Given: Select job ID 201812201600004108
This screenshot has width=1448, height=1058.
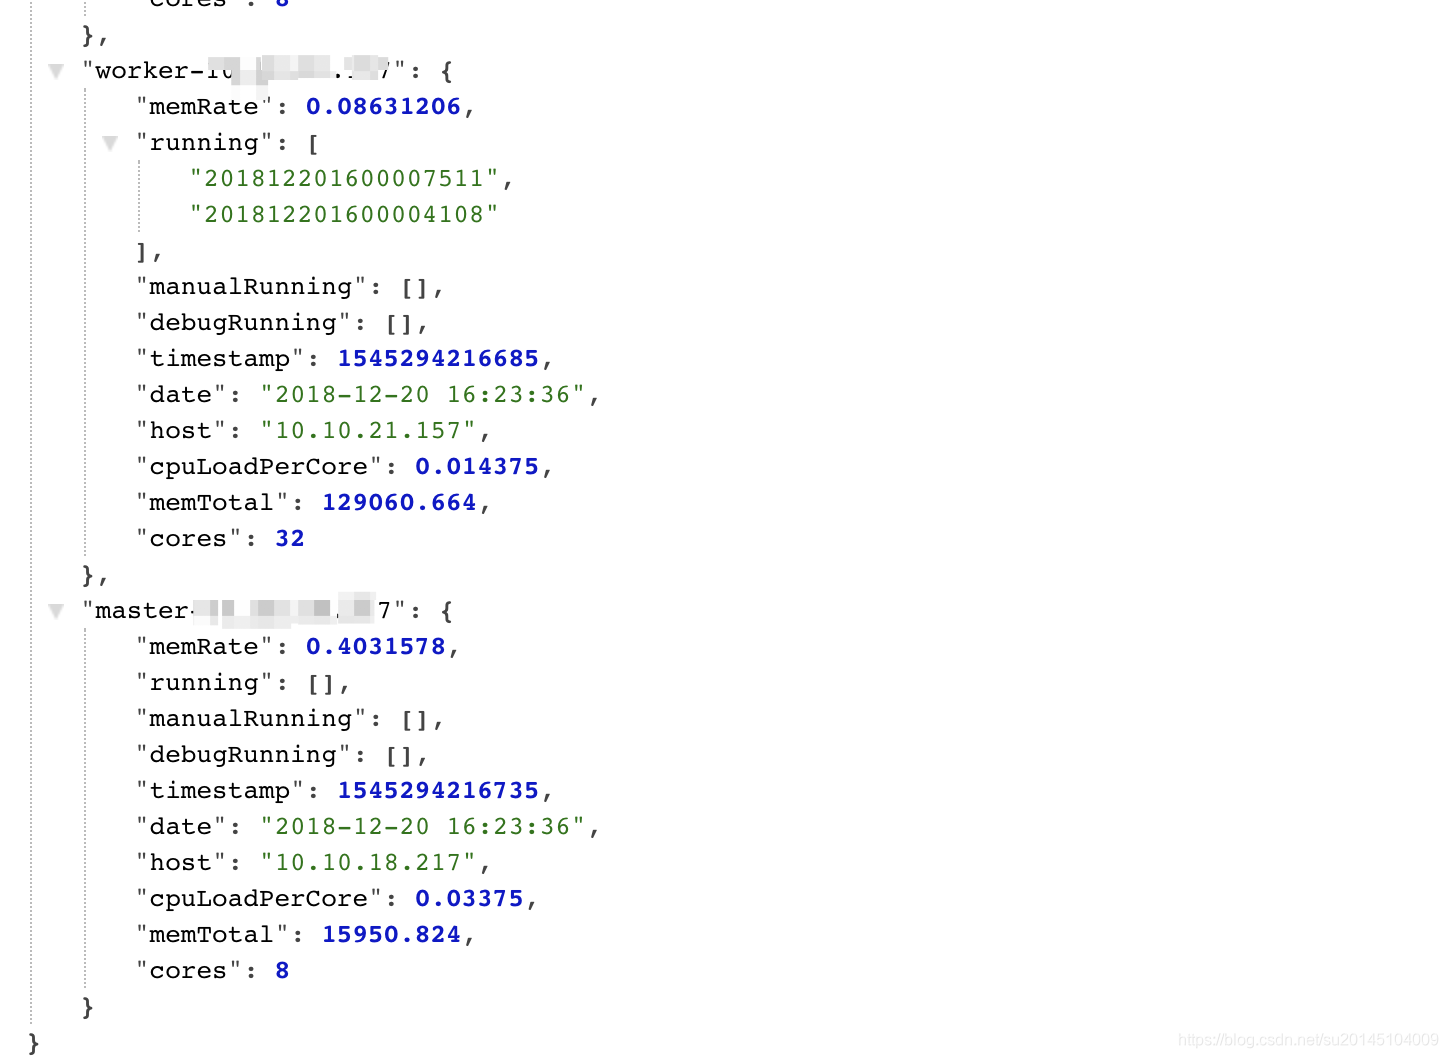Looking at the screenshot, I should click(x=345, y=215).
